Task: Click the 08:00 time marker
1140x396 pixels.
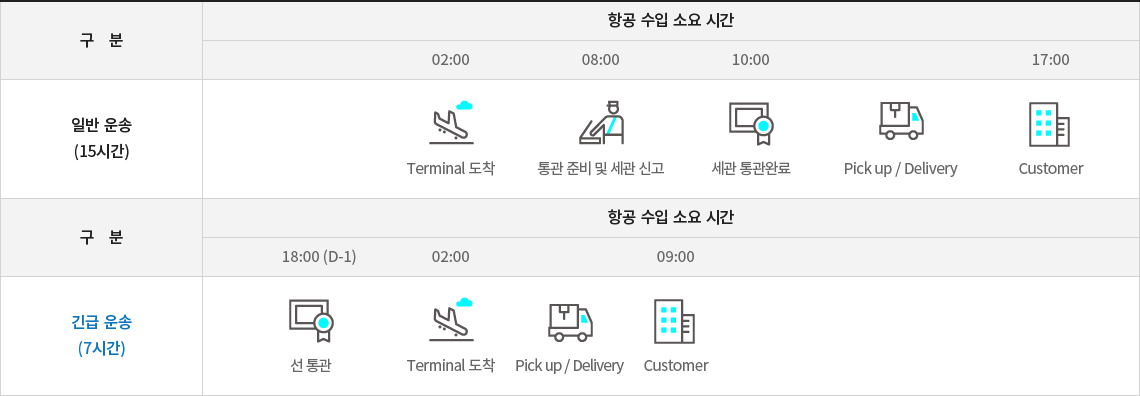Action: click(601, 60)
